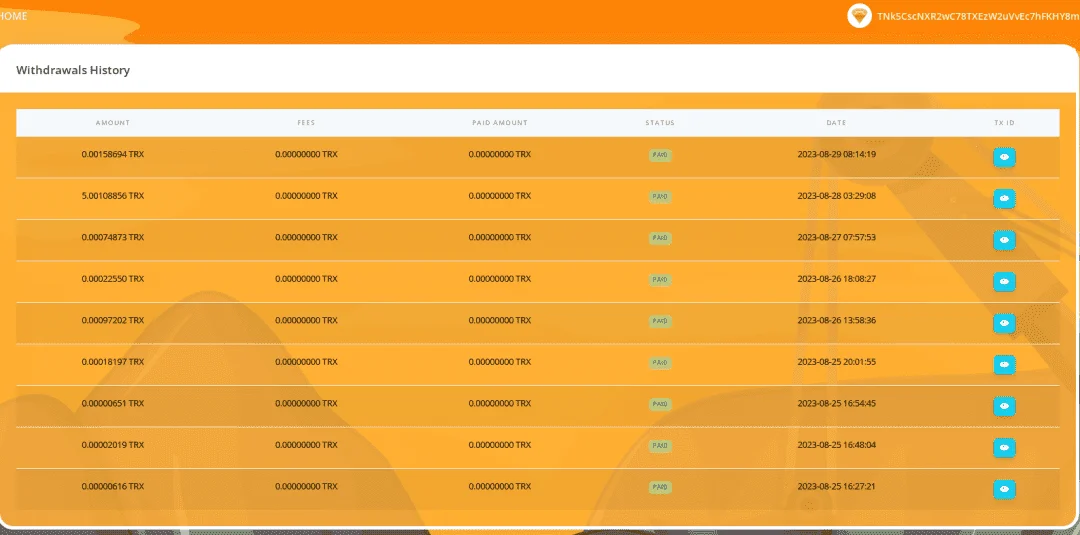
Task: Click amount 0.00158694 TRX
Action: (113, 154)
